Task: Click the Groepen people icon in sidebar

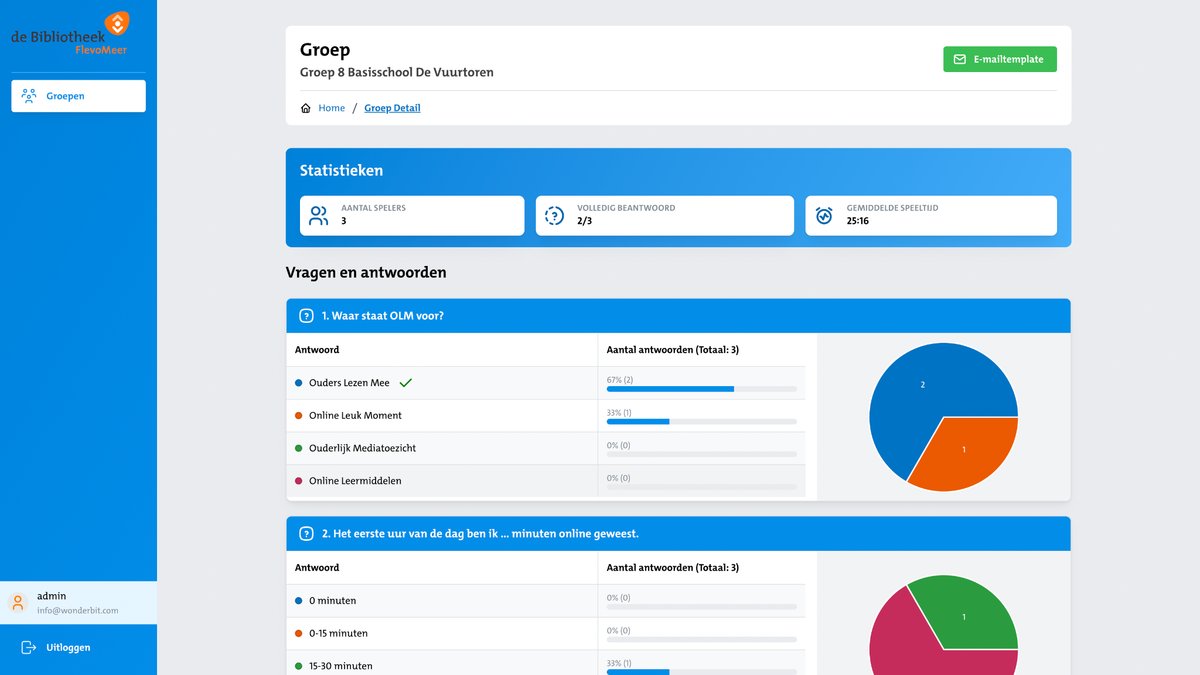Action: 29,96
